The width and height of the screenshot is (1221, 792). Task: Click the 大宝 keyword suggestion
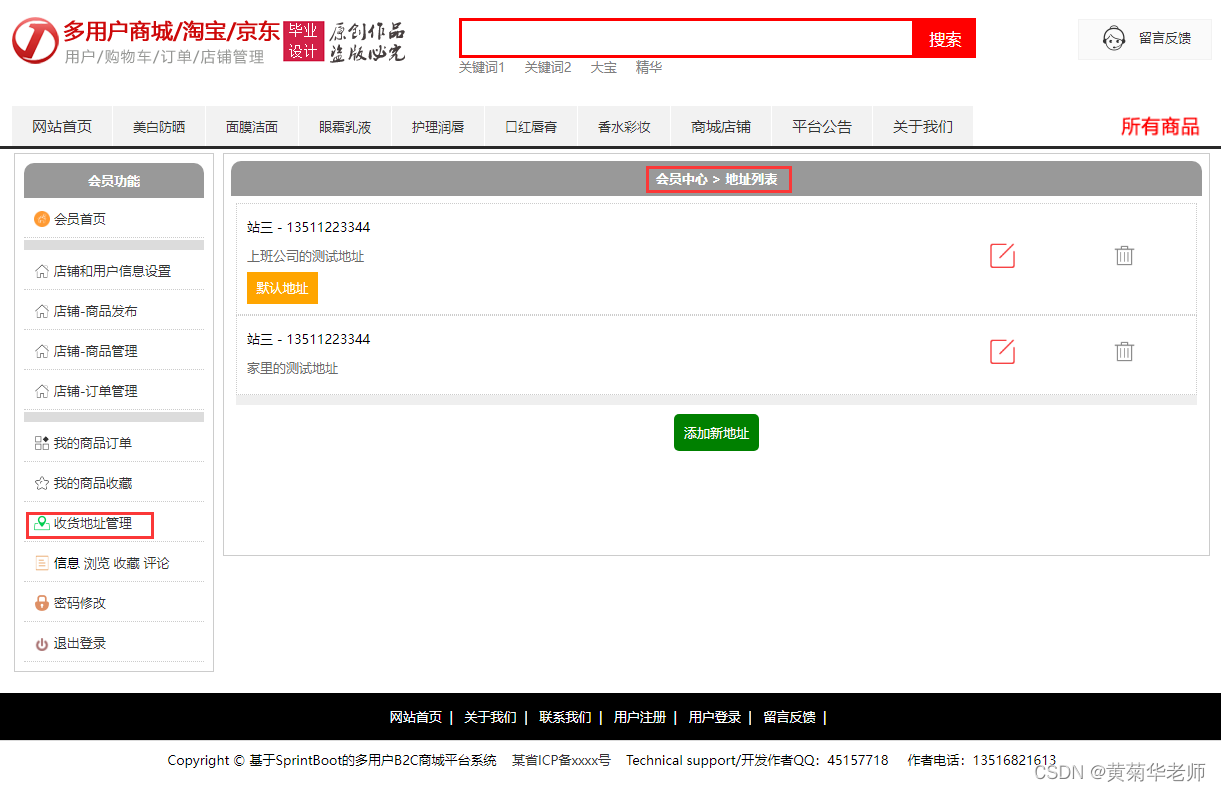(604, 67)
